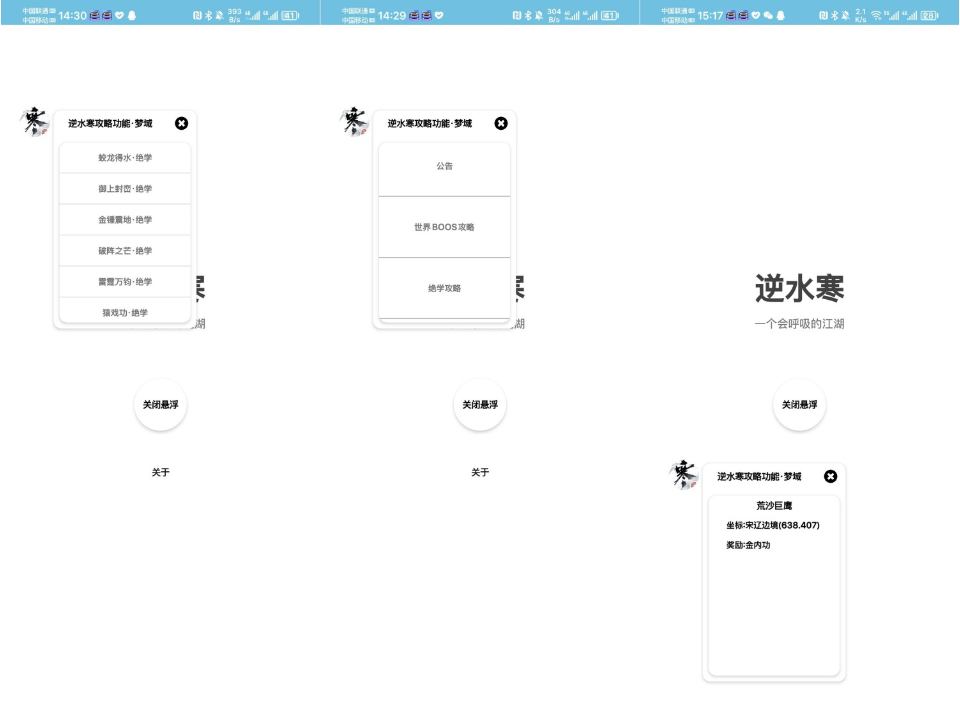
Task: Click the 坐标:宋辽边境(638.407) line
Action: click(x=773, y=525)
